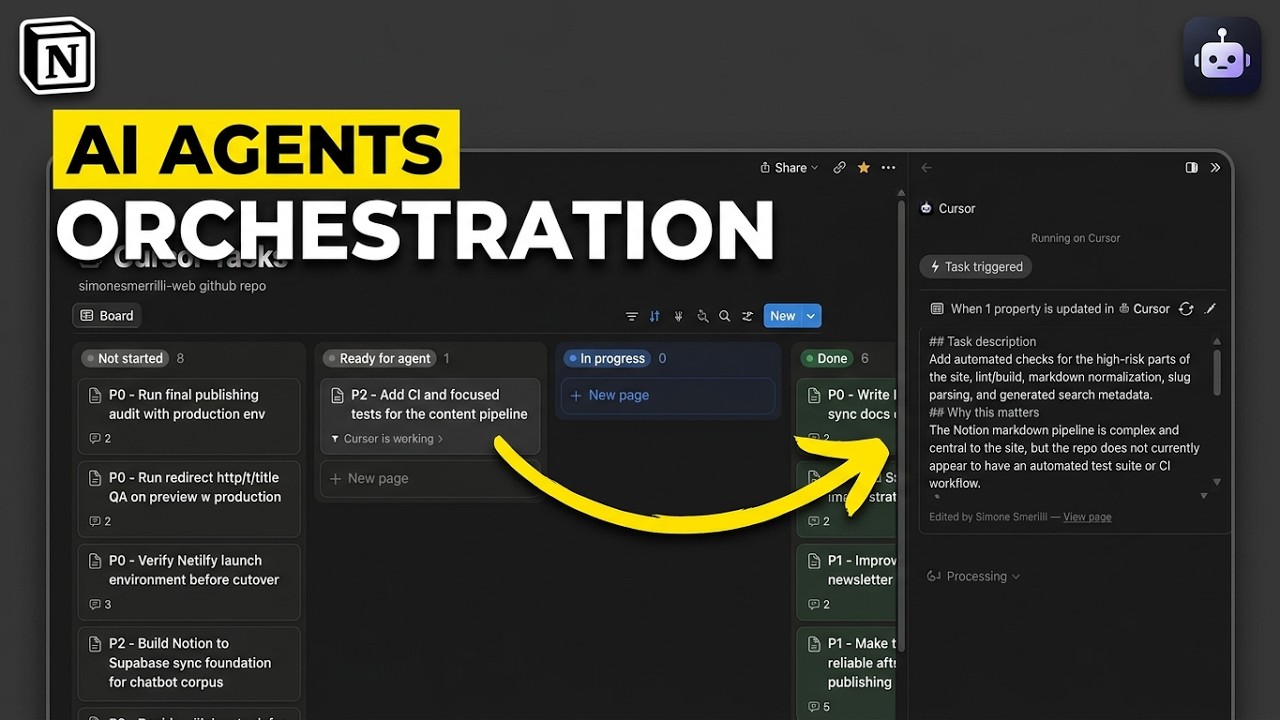Click the '## Task description' heading text
This screenshot has height=720, width=1280.
point(982,341)
